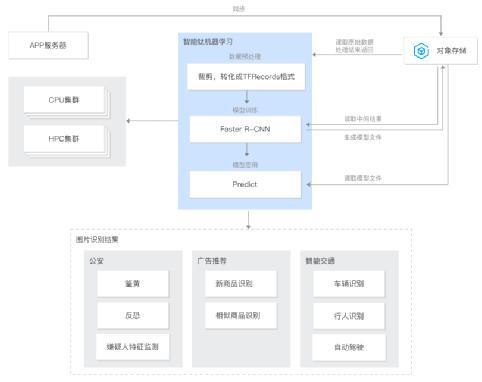Image resolution: width=482 pixels, height=382 pixels.
Task: Click the 图片识别结果 heading
Action: (97, 239)
